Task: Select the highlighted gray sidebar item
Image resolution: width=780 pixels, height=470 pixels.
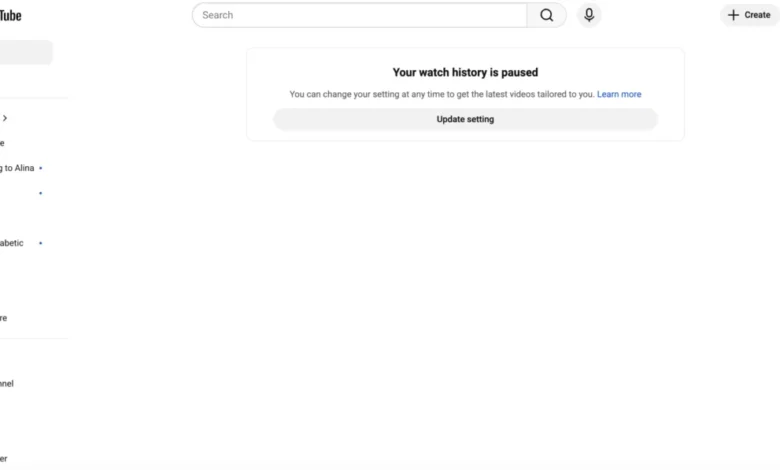Action: pyautogui.click(x=26, y=52)
